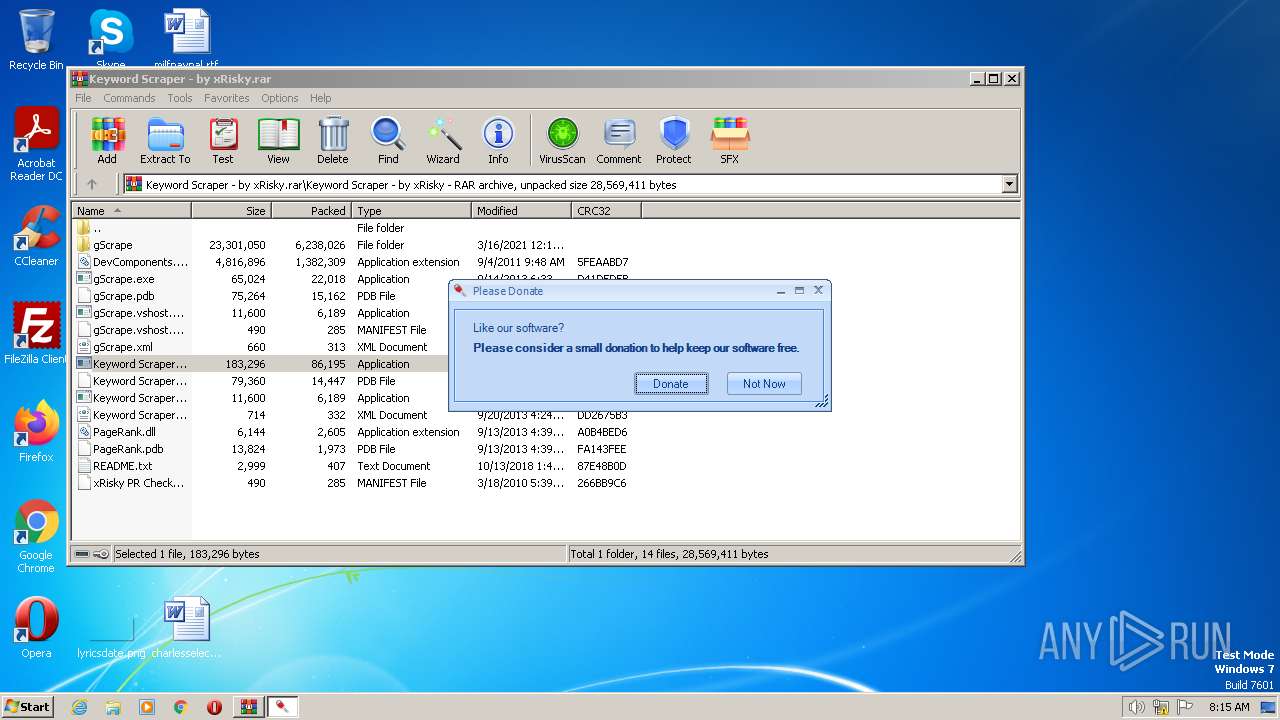The height and width of the screenshot is (720, 1280).
Task: Open the Commands menu
Action: pyautogui.click(x=129, y=98)
